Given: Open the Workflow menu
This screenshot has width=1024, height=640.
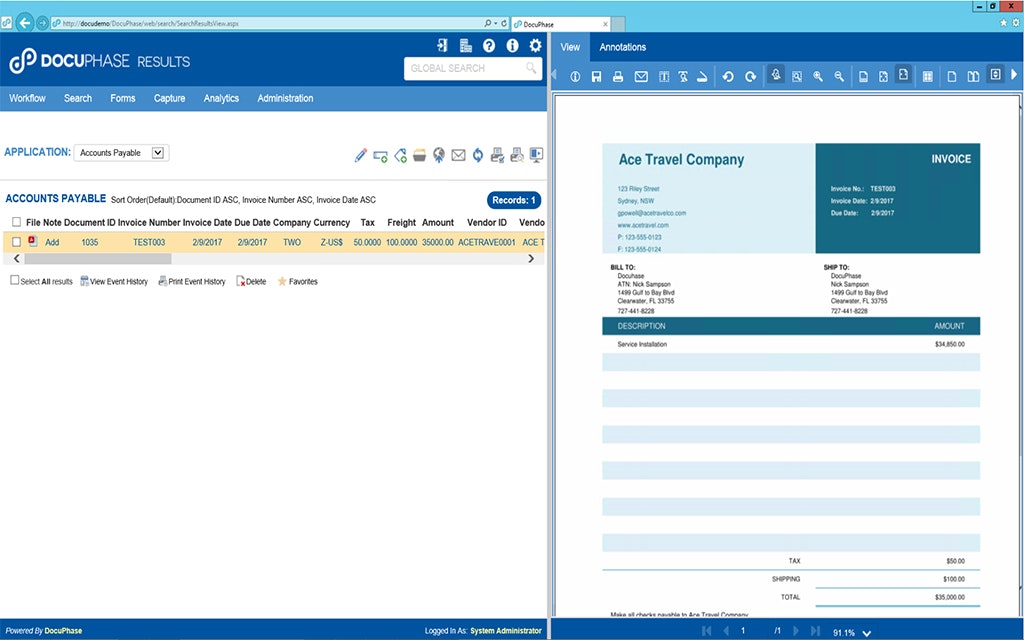Looking at the screenshot, I should coord(27,98).
